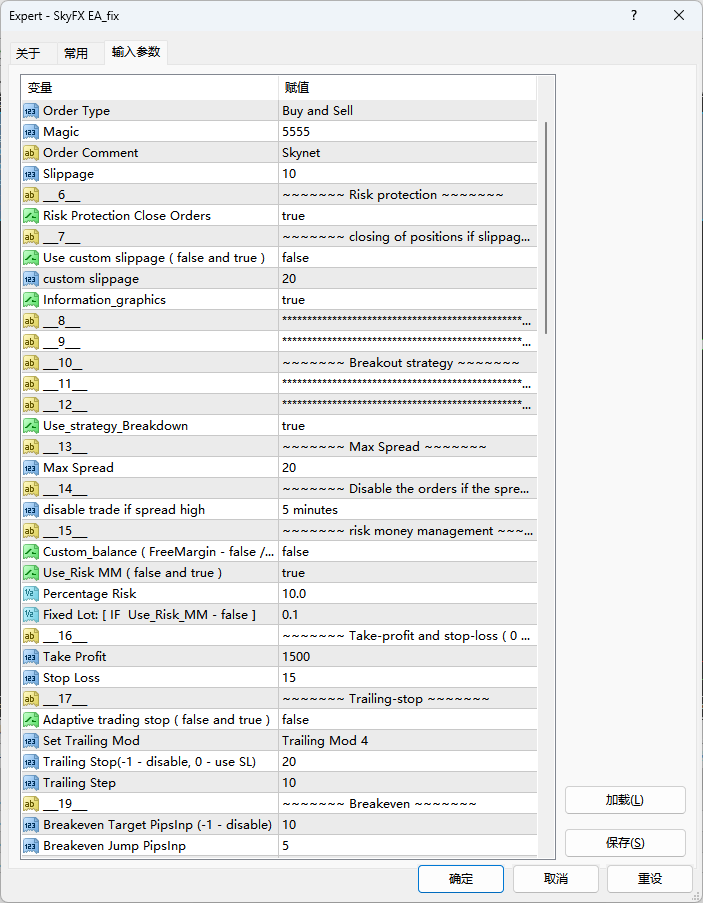Click the integer icon beside Magic
The height and width of the screenshot is (903, 703).
click(31, 132)
